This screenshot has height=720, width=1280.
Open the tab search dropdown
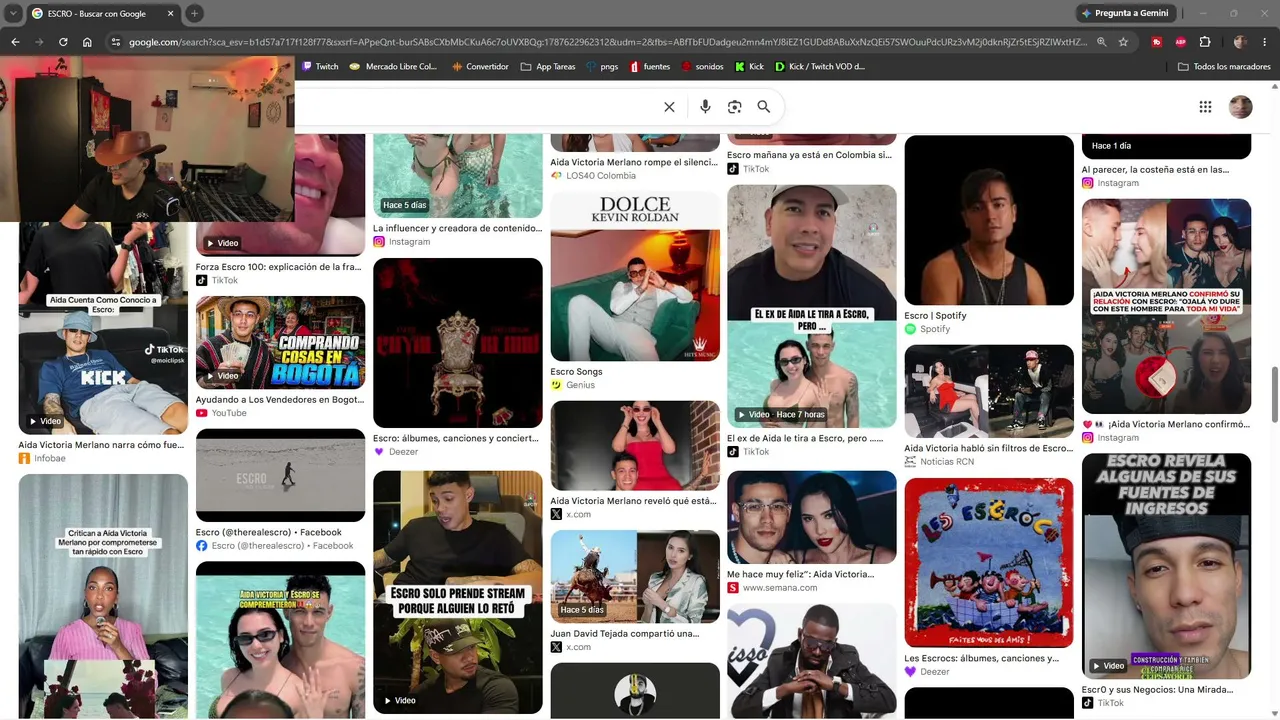click(x=11, y=13)
